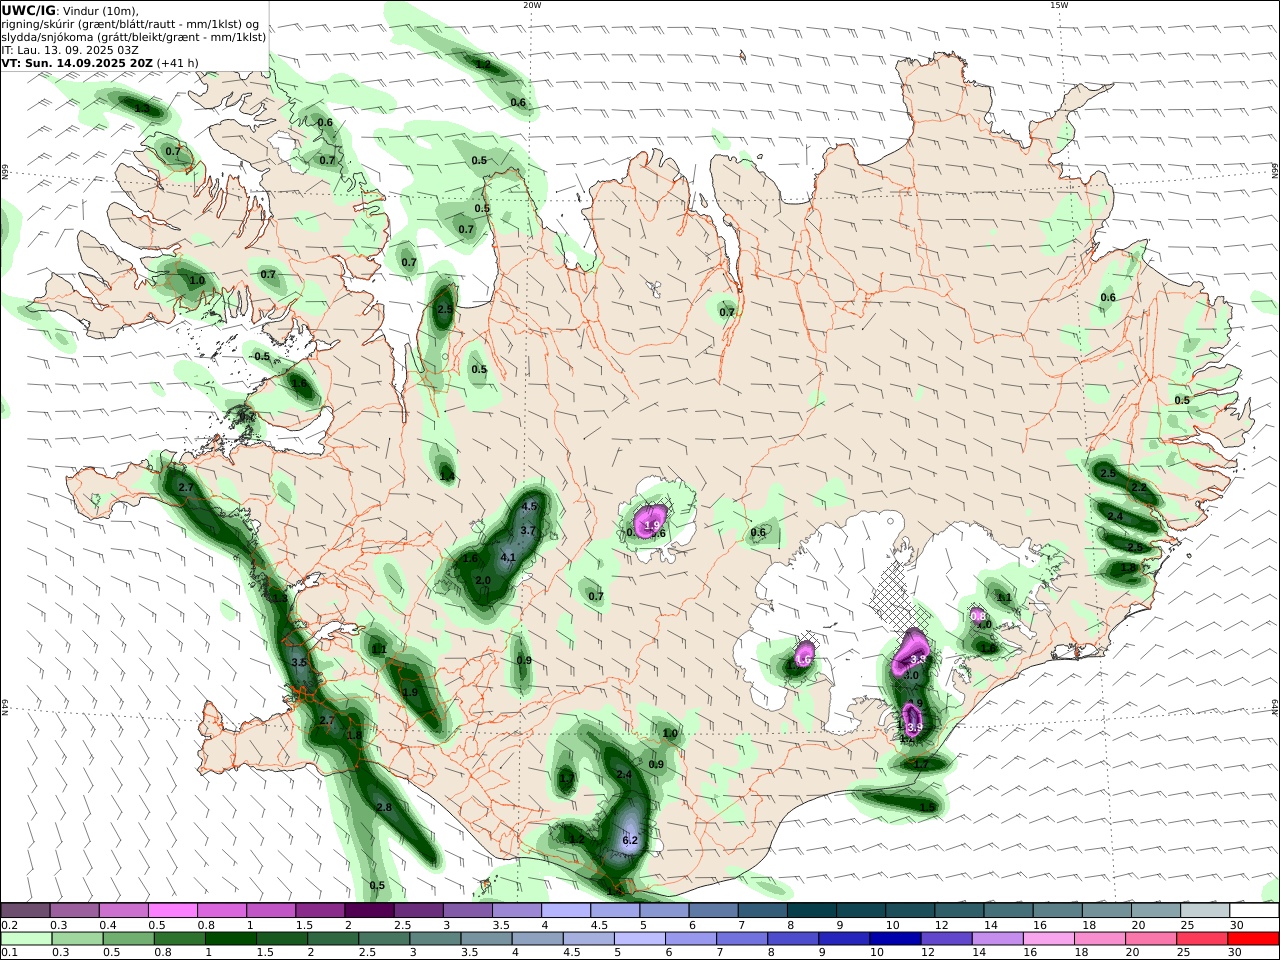Click the '3.7' precipitation value on map
This screenshot has height=960, width=1280.
tap(529, 530)
